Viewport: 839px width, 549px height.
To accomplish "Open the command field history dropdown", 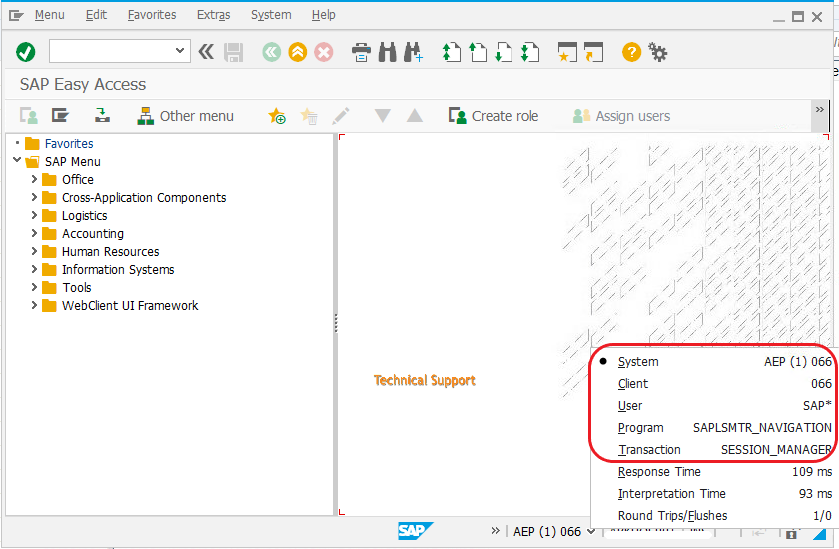I will click(180, 51).
